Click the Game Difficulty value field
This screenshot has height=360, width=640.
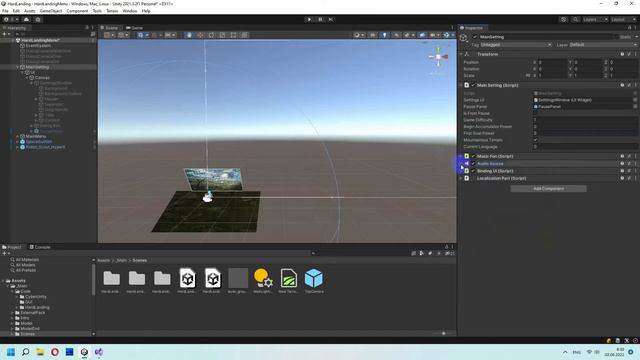pos(585,120)
